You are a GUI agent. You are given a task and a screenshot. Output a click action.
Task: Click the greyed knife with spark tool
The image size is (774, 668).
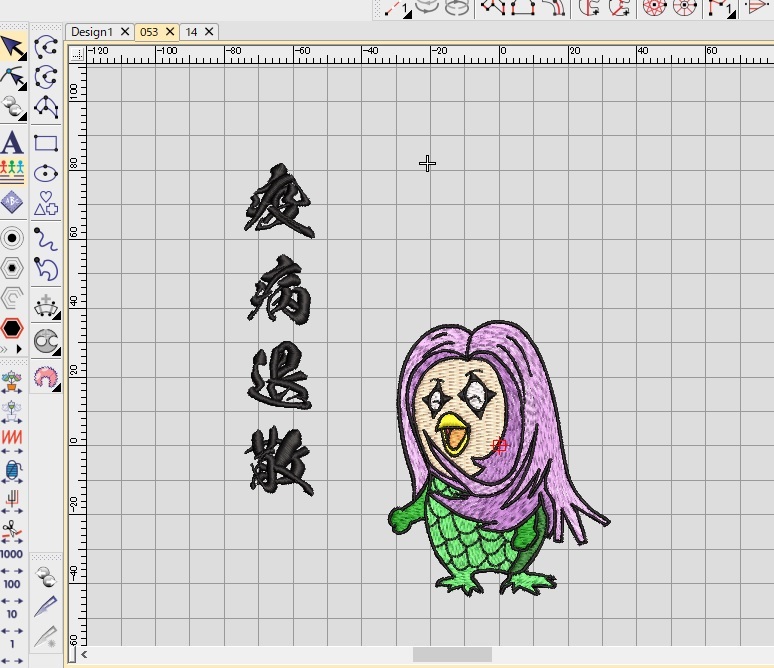(x=46, y=637)
